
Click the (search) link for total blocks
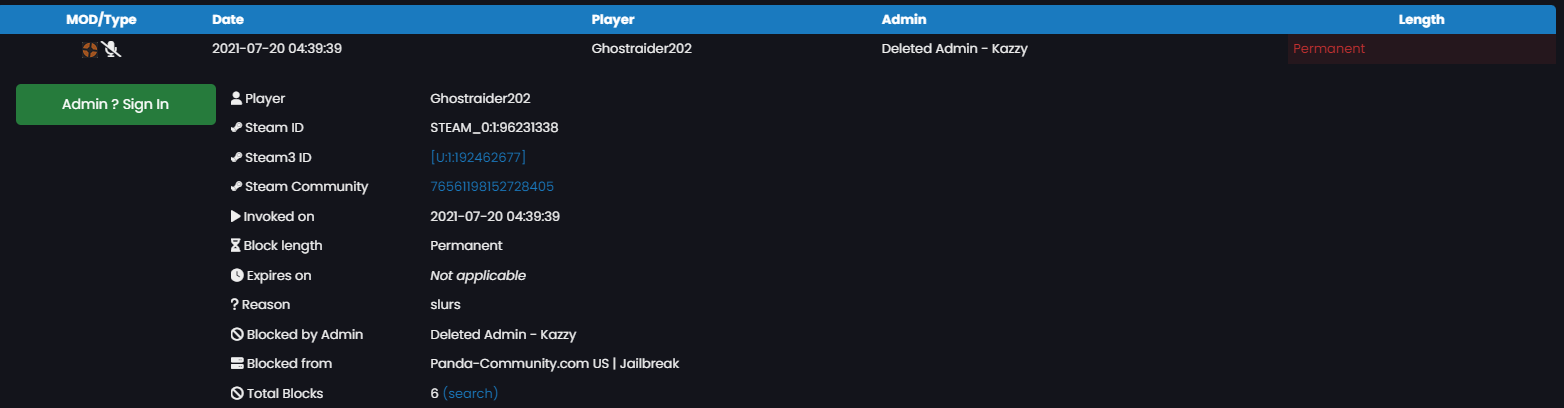click(x=470, y=394)
